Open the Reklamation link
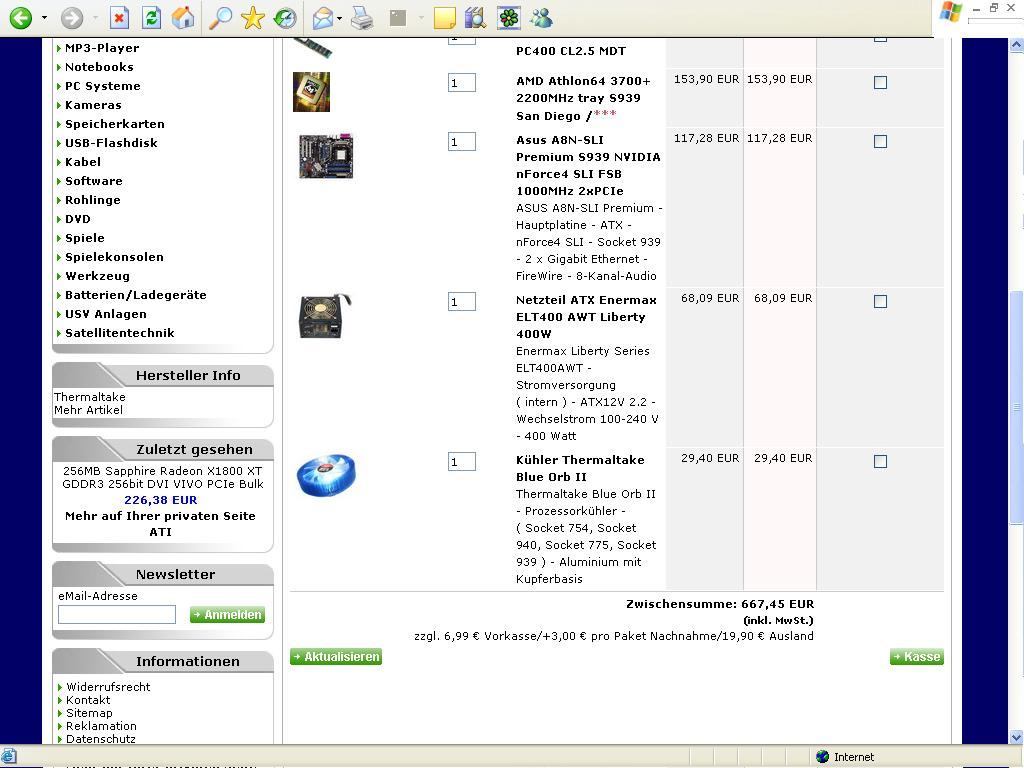 click(101, 726)
